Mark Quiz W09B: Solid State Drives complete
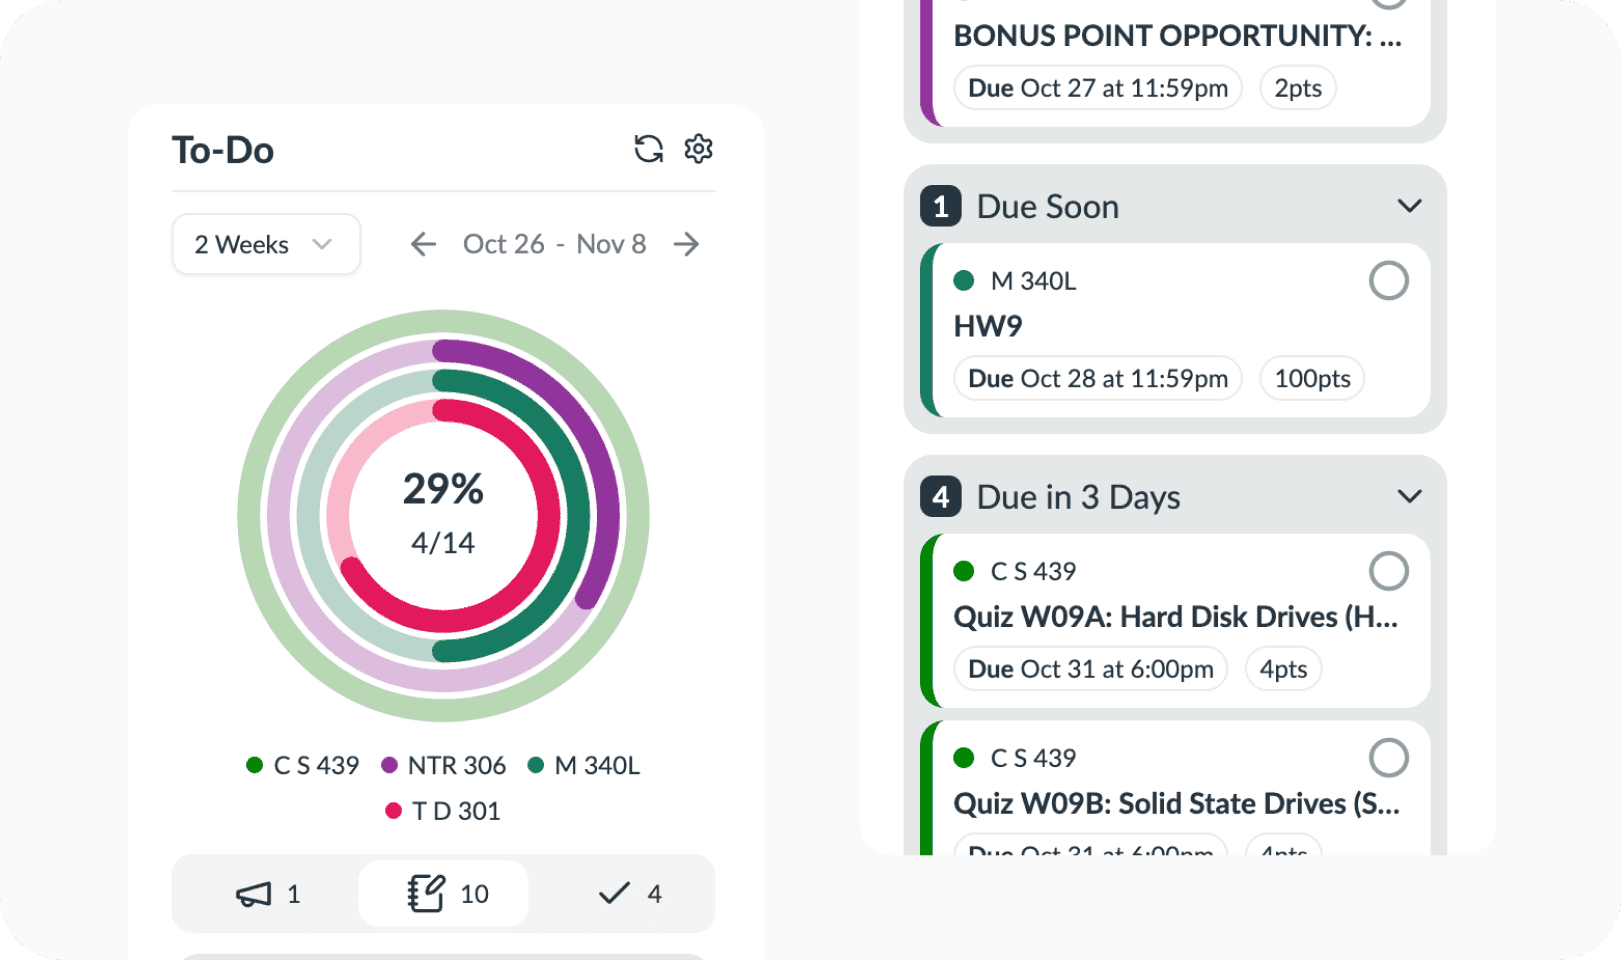 (x=1389, y=757)
